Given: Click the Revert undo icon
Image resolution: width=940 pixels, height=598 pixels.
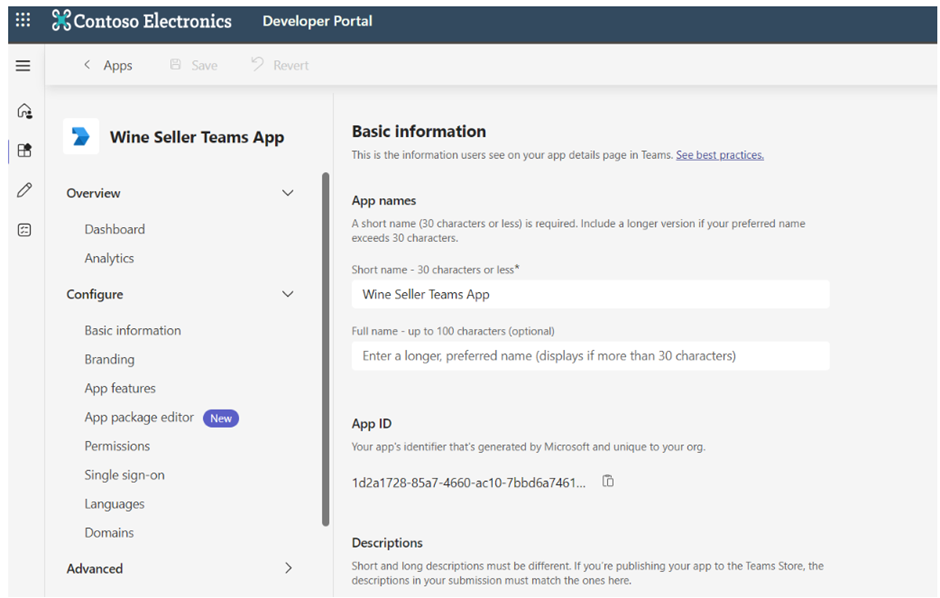Looking at the screenshot, I should [x=257, y=64].
